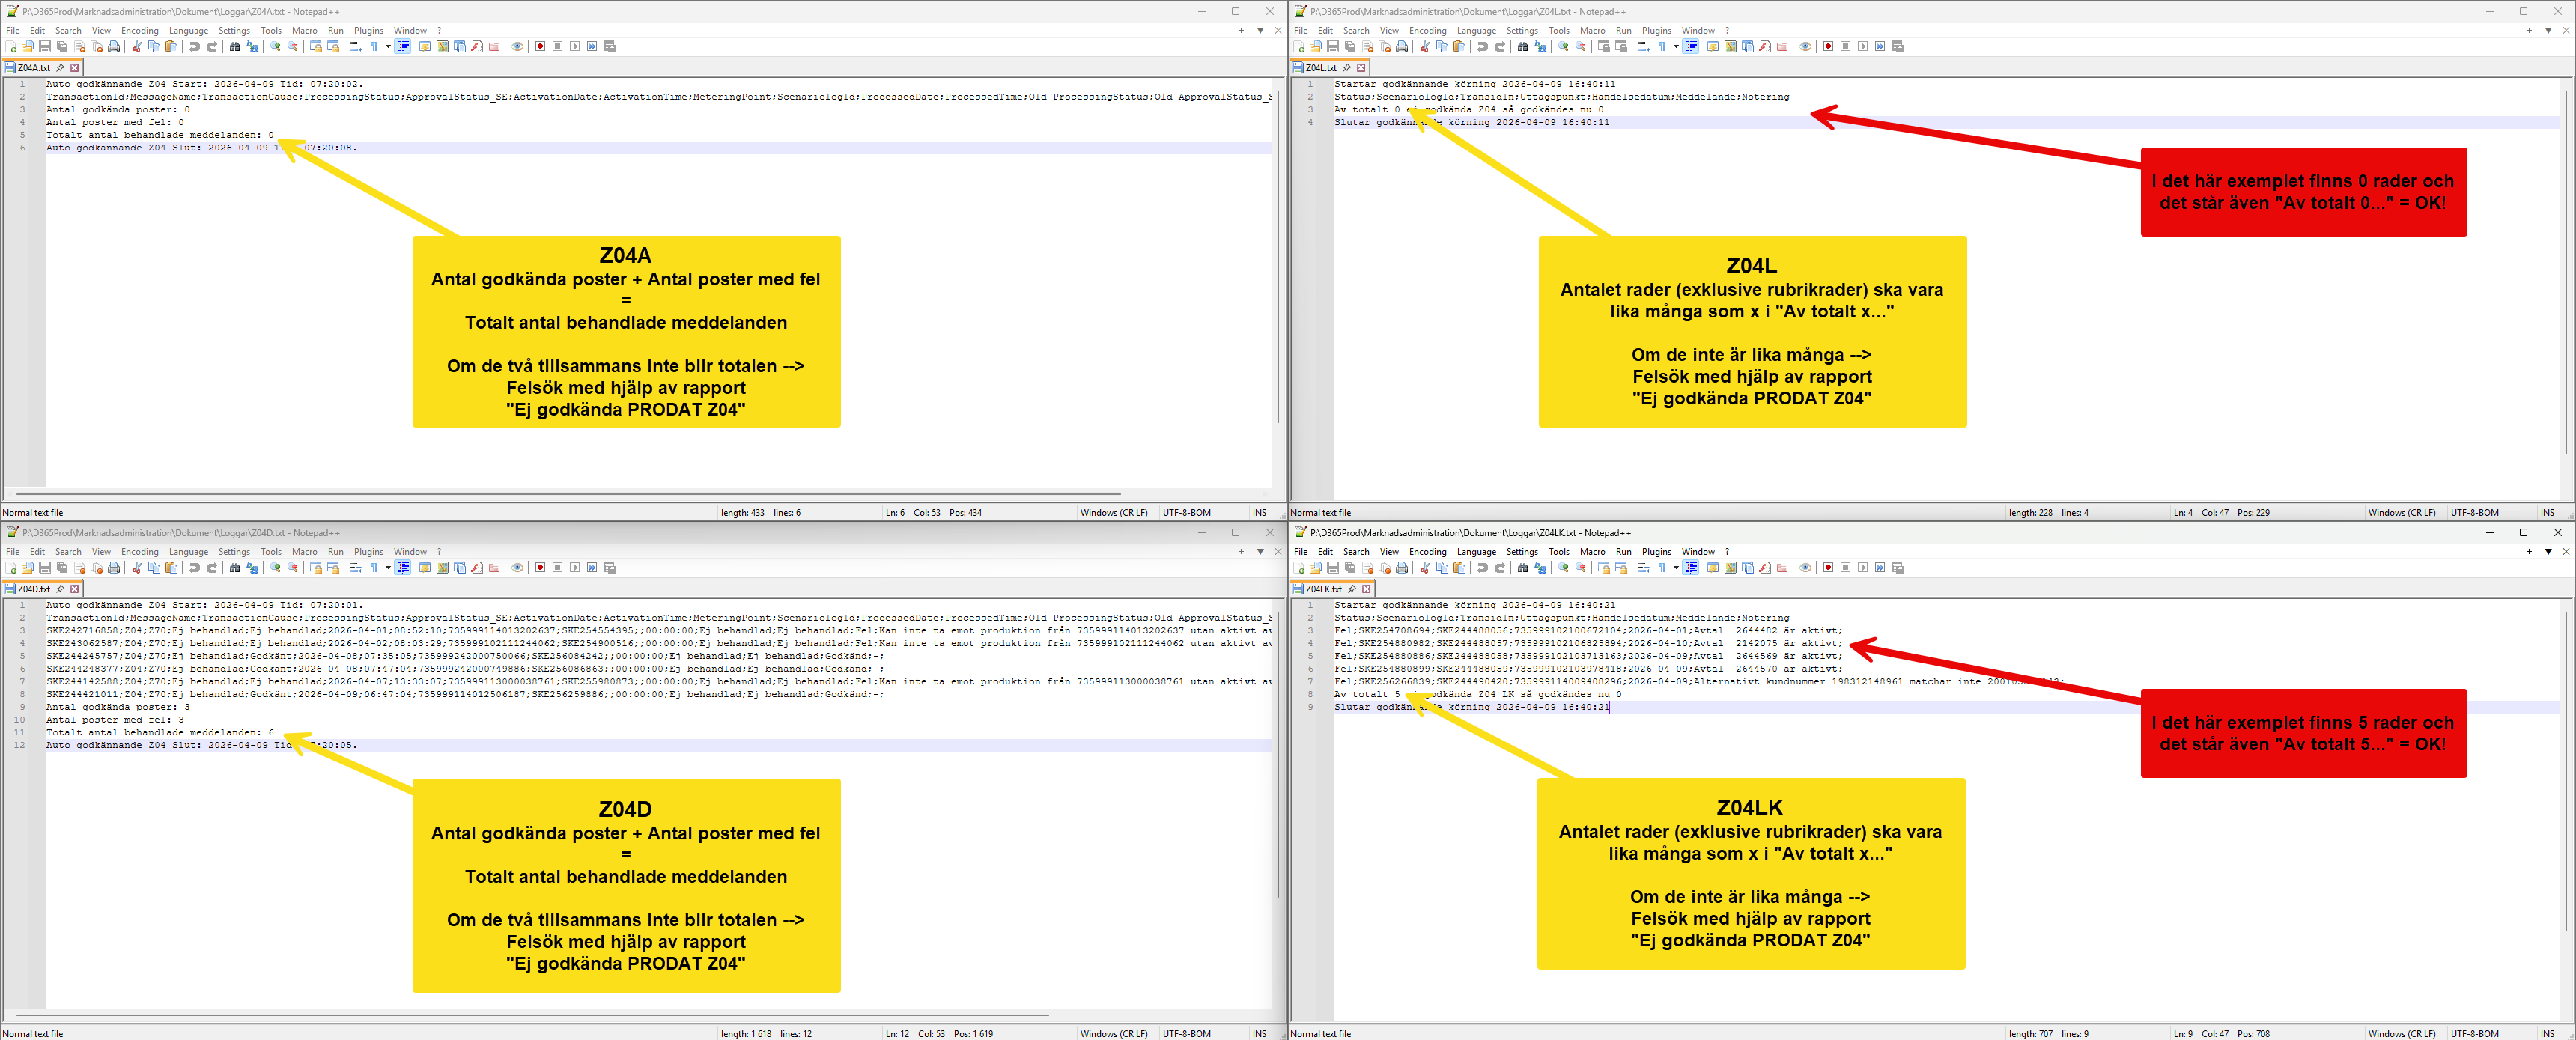Open Plugins menu in the Z04A window

(x=368, y=30)
